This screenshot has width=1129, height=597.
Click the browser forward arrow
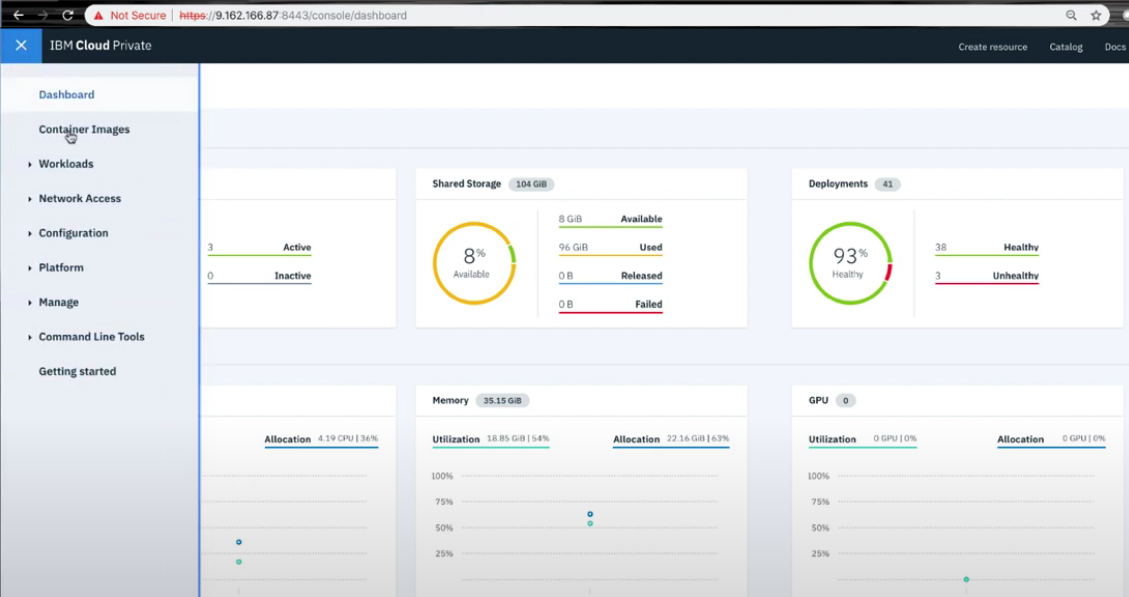click(43, 15)
